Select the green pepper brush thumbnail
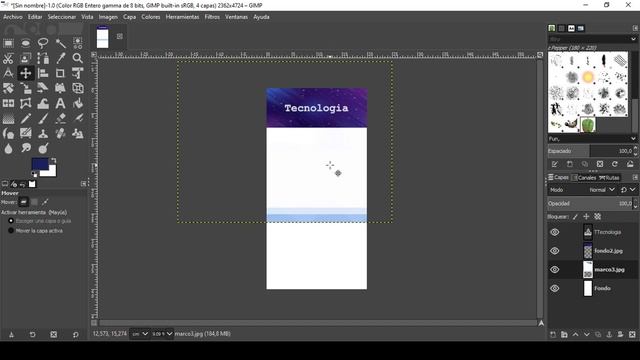The height and width of the screenshot is (360, 640). pyautogui.click(x=587, y=125)
